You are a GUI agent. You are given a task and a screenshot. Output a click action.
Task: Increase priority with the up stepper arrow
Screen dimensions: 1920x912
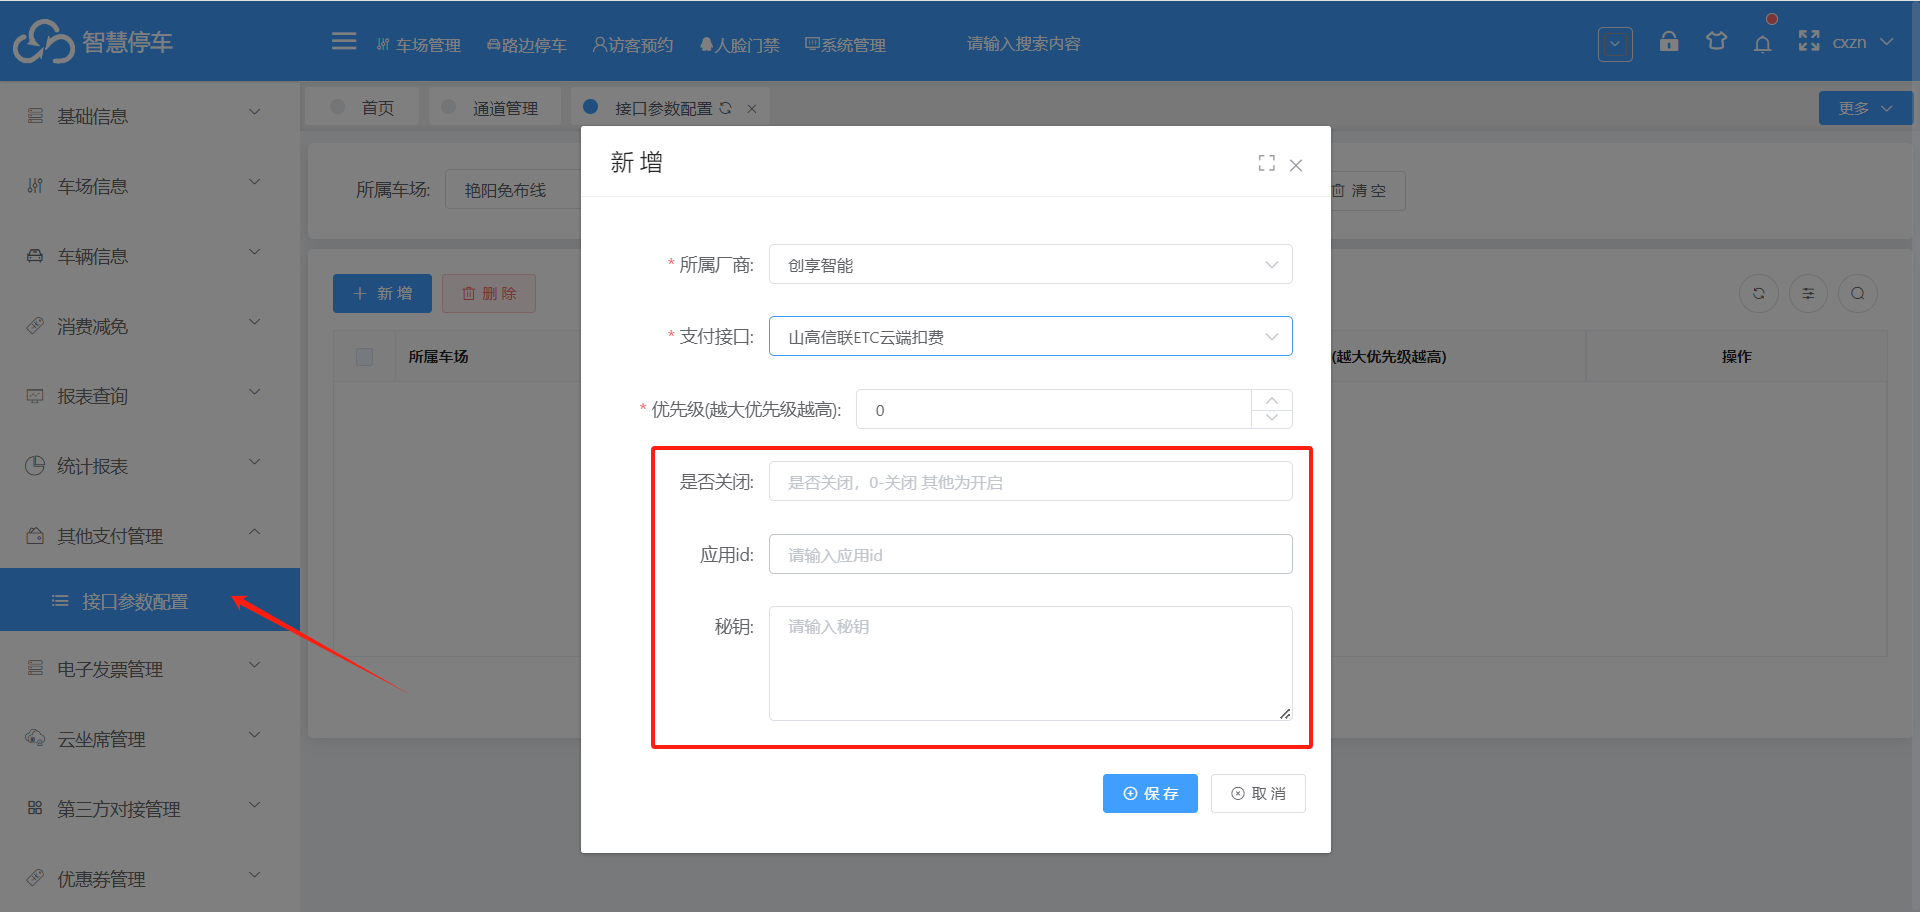pos(1272,400)
